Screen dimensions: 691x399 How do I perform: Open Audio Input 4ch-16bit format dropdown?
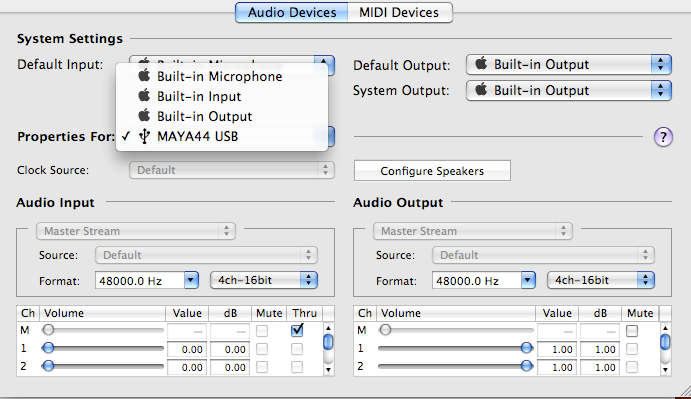click(264, 280)
